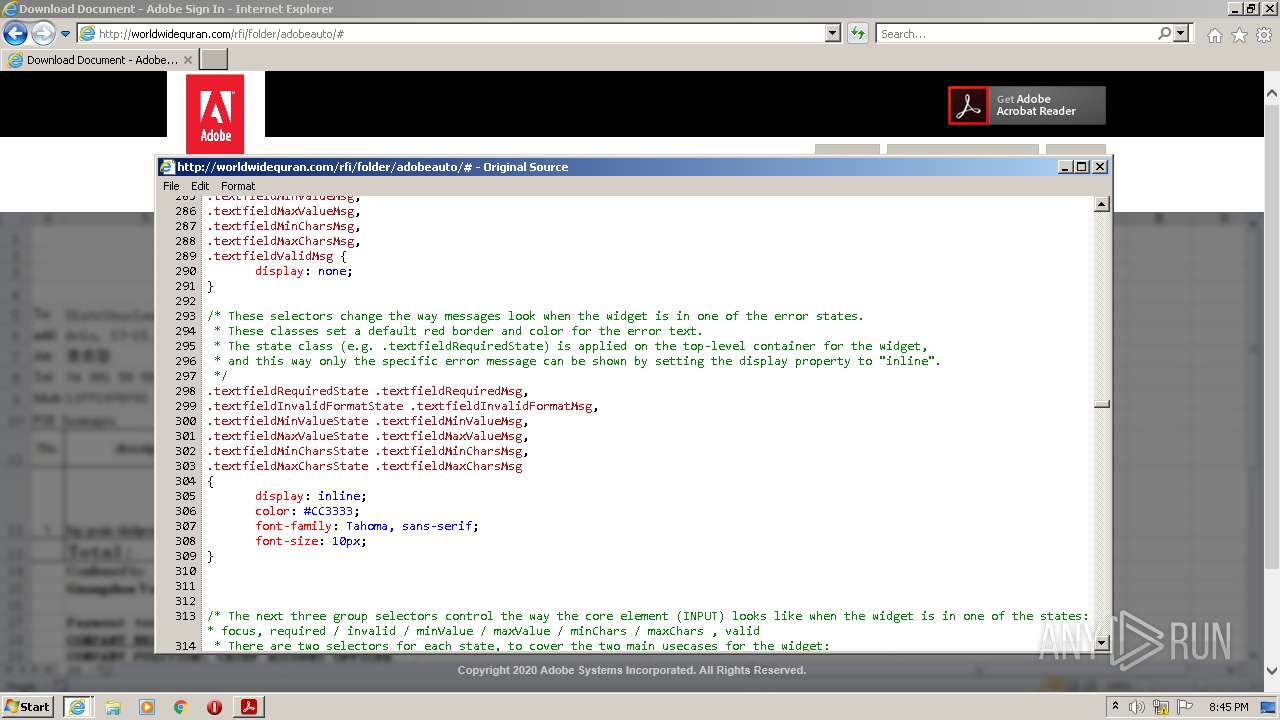
Task: Click Get Adobe Acrobat Reader banner
Action: click(1027, 105)
